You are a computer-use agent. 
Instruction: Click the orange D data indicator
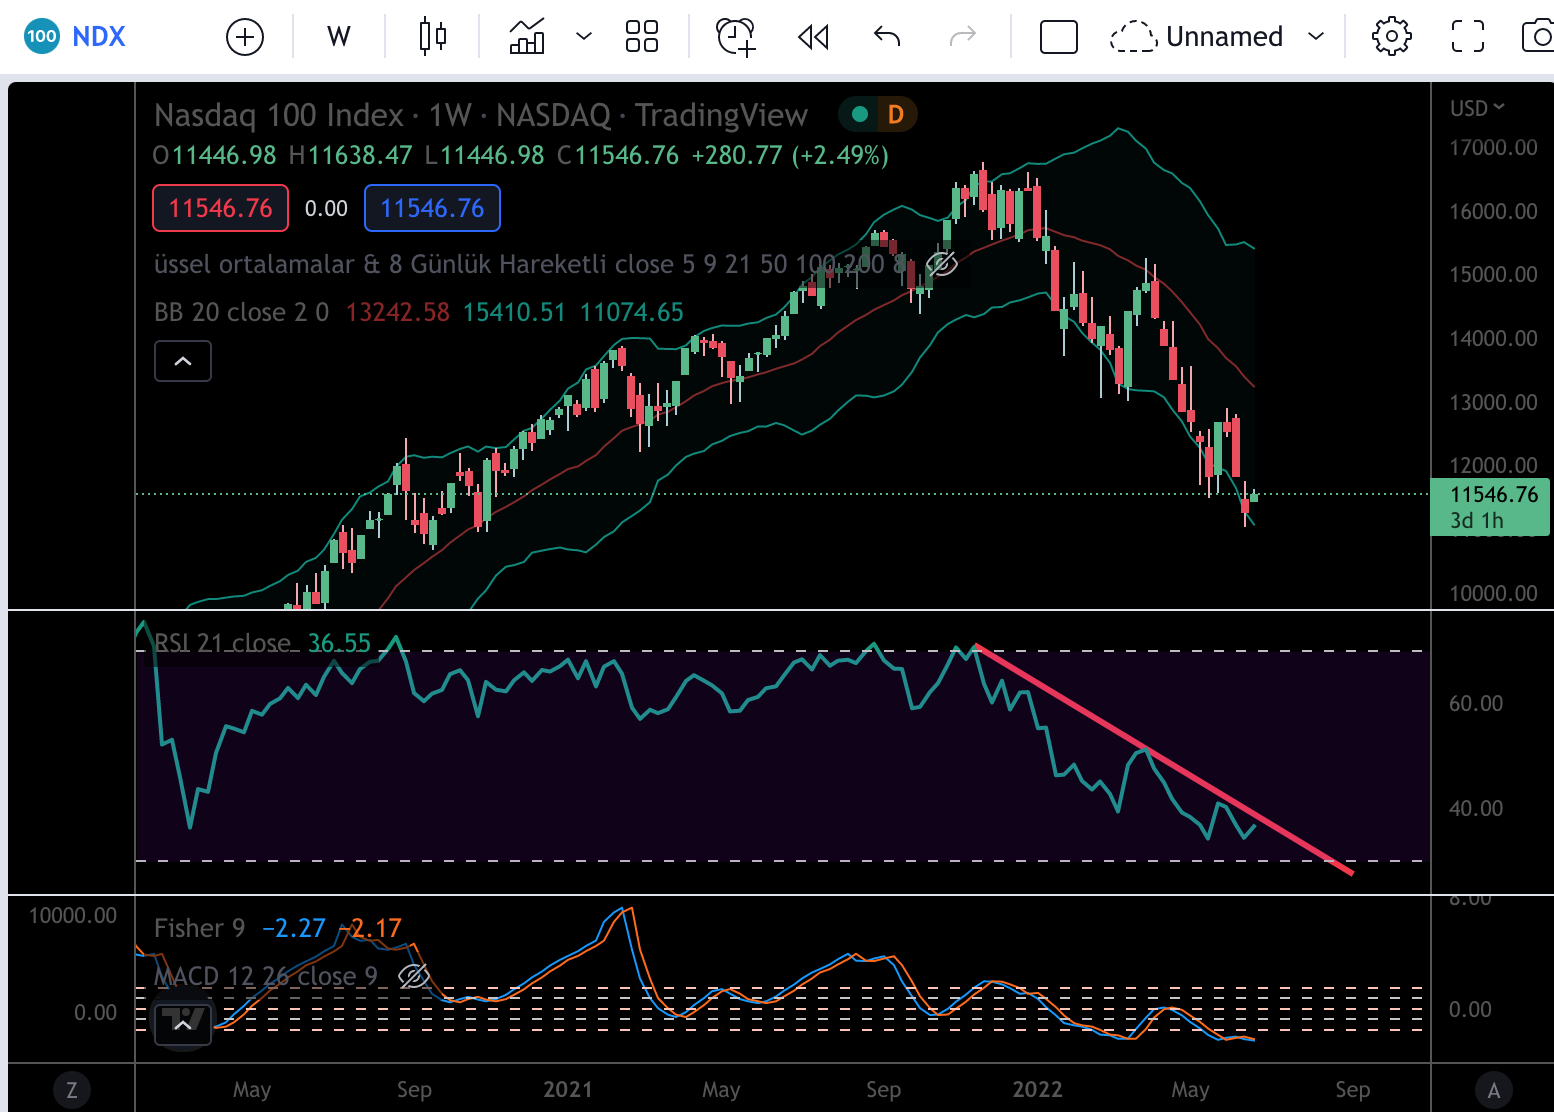[x=896, y=114]
